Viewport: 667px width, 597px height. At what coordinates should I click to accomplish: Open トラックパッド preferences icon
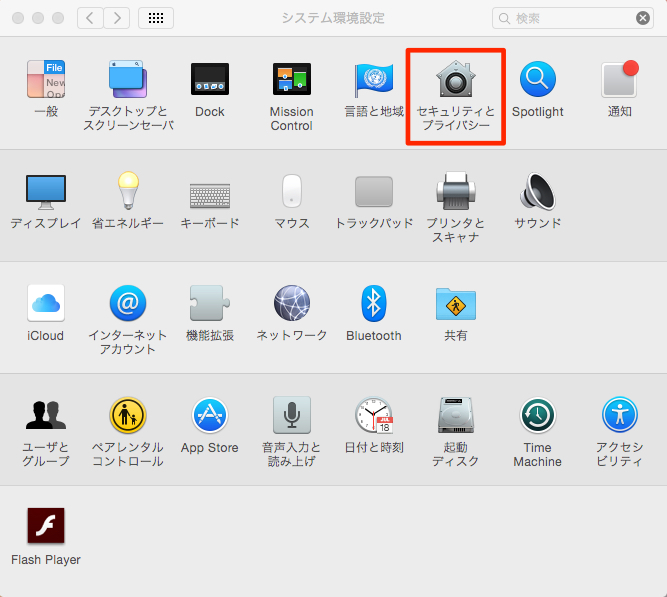pyautogui.click(x=373, y=191)
